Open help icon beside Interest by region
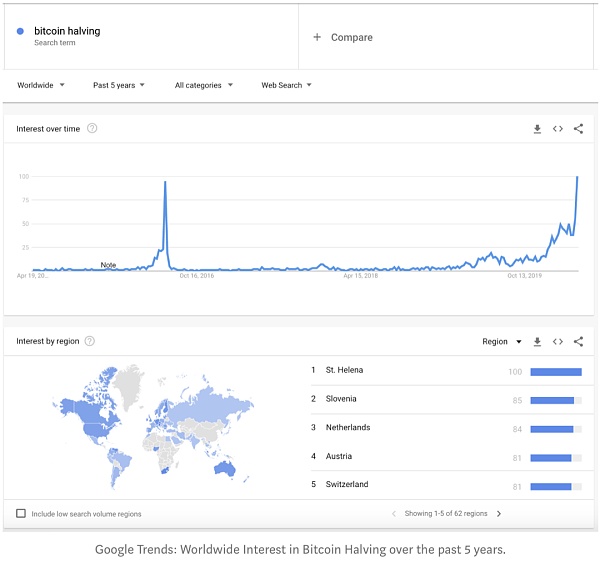The image size is (600, 562). pos(90,341)
